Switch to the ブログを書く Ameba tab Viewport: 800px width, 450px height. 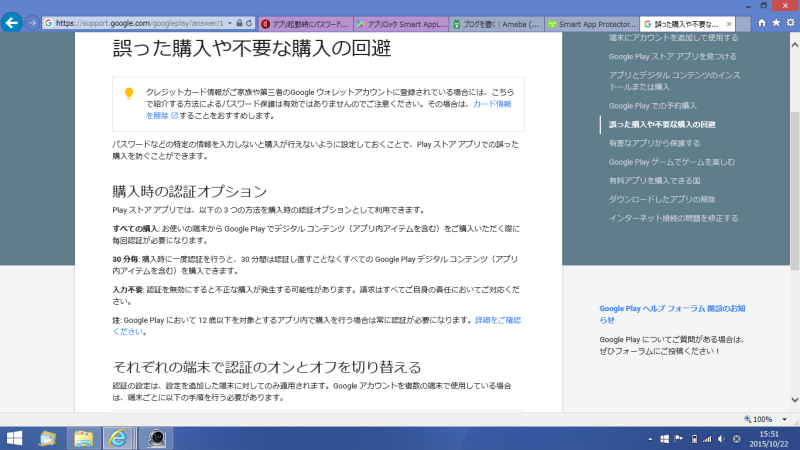pyautogui.click(x=496, y=24)
